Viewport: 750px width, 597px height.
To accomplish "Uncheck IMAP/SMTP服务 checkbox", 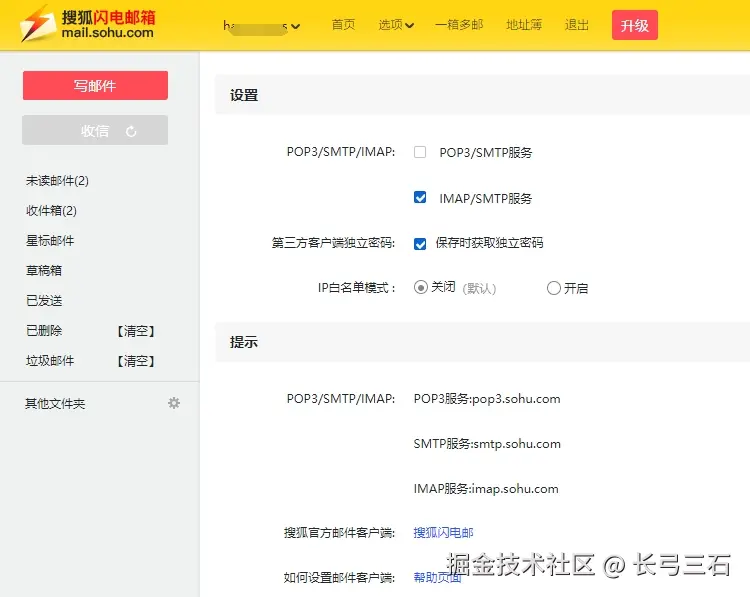I will pos(420,197).
